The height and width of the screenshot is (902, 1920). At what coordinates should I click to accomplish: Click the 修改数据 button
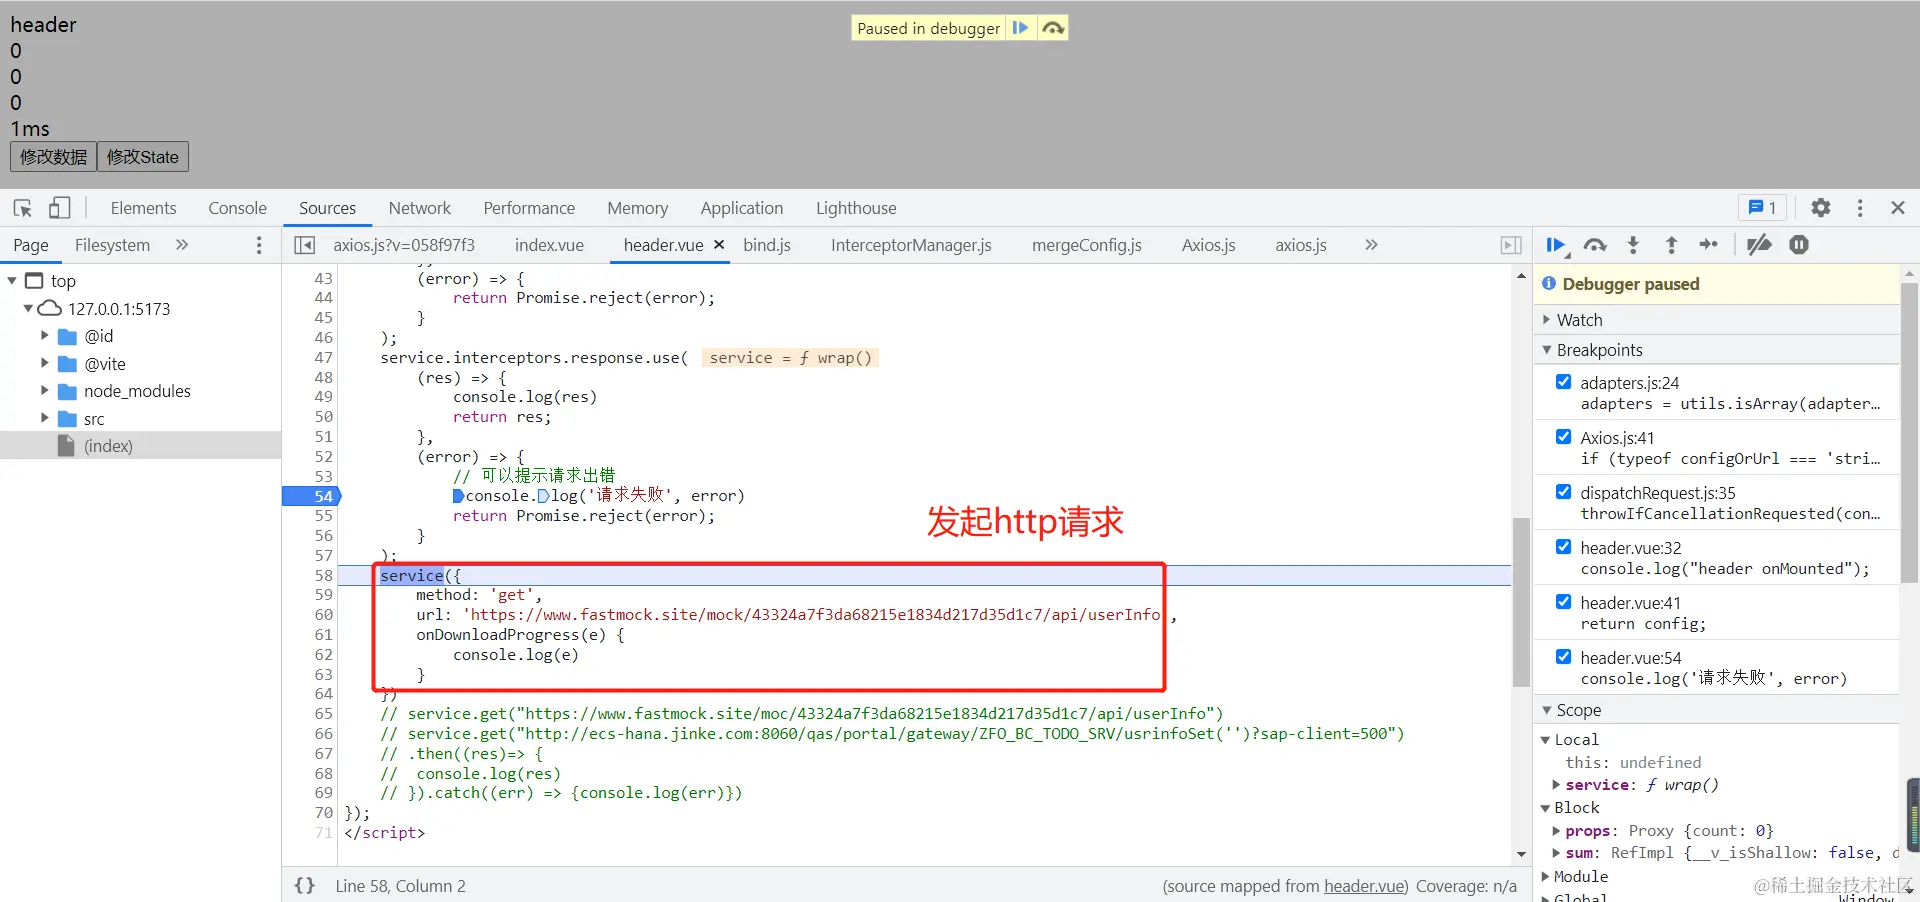click(53, 157)
